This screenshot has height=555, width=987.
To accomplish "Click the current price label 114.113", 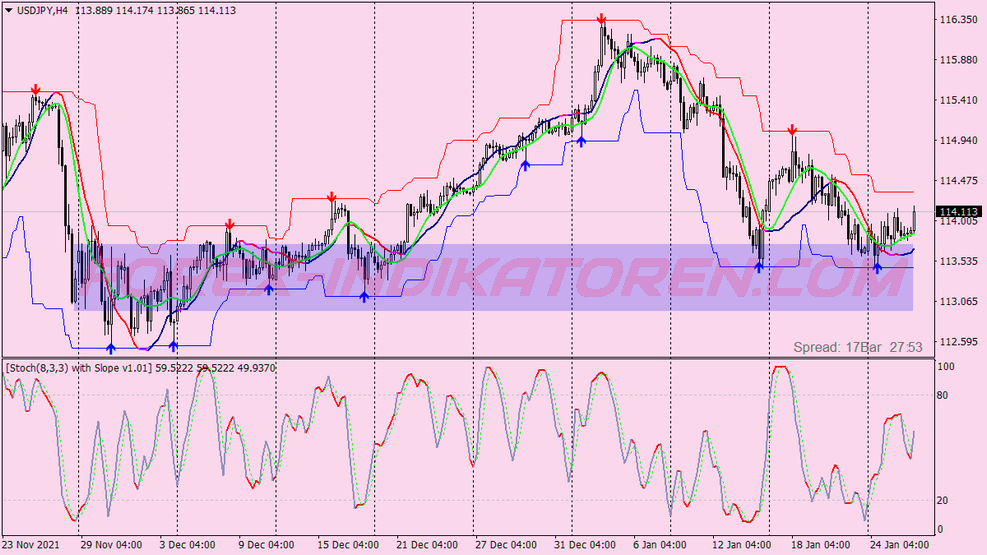I will 959,212.
